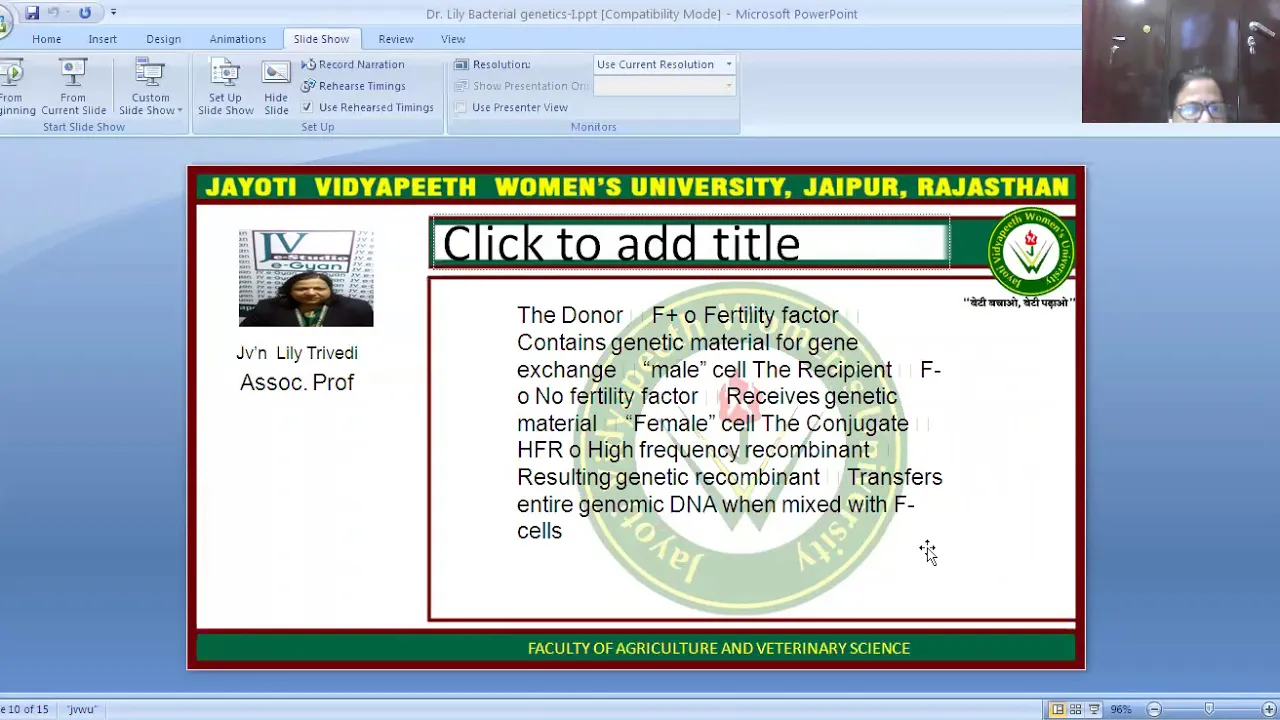
Task: Click the Start Slide Show group label
Action: (x=84, y=127)
